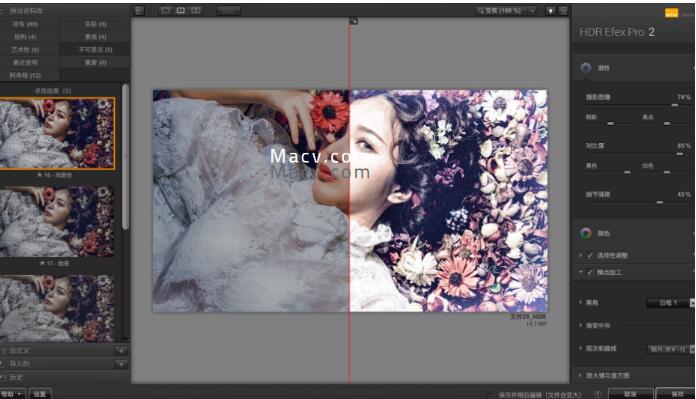Adjust the 白色 white slider handle
Screen dimensions: 696x399
point(667,172)
